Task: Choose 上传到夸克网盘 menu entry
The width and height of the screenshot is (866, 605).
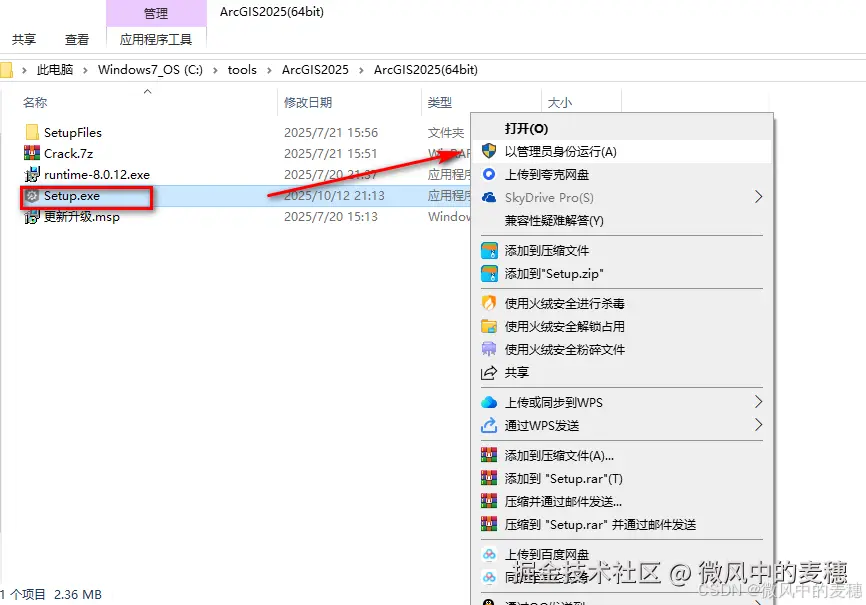Action: pos(547,175)
